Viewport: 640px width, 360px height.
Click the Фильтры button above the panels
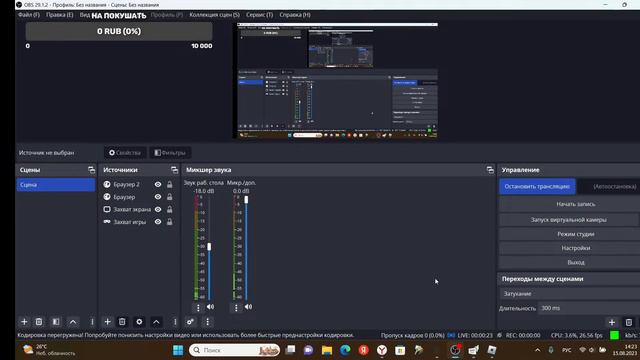coord(170,153)
